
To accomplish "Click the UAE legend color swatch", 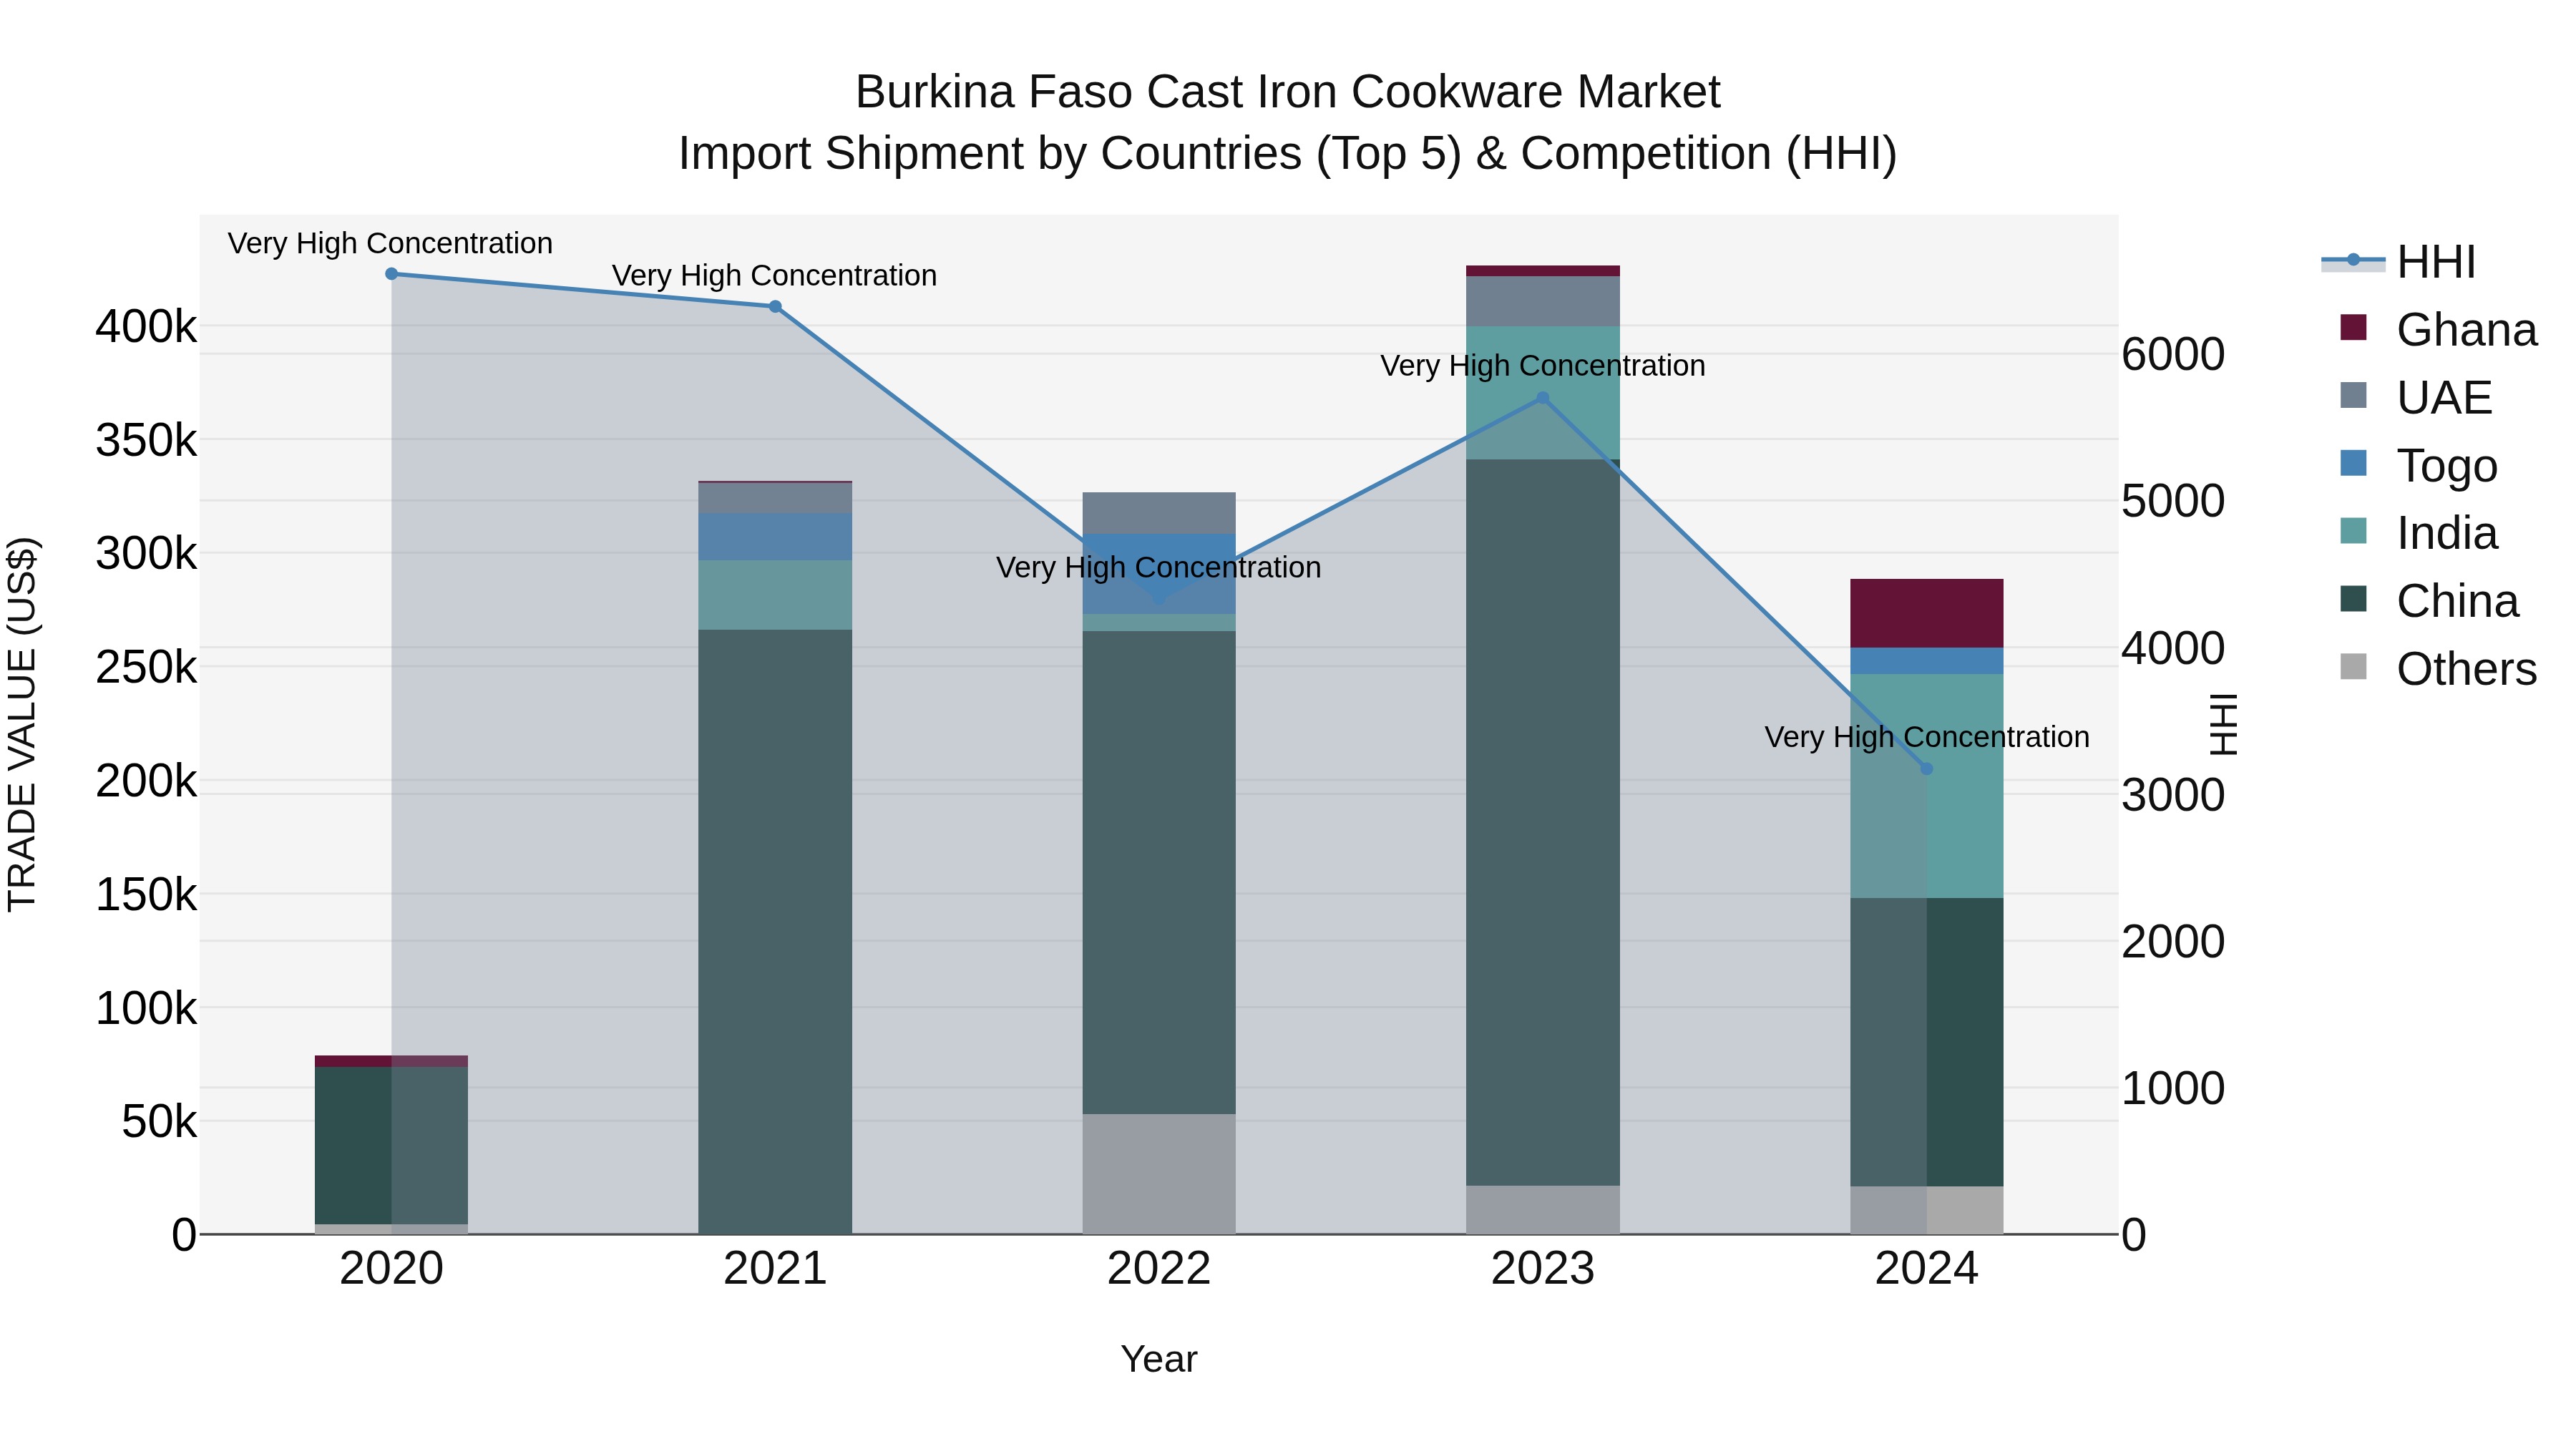I will click(x=2354, y=396).
